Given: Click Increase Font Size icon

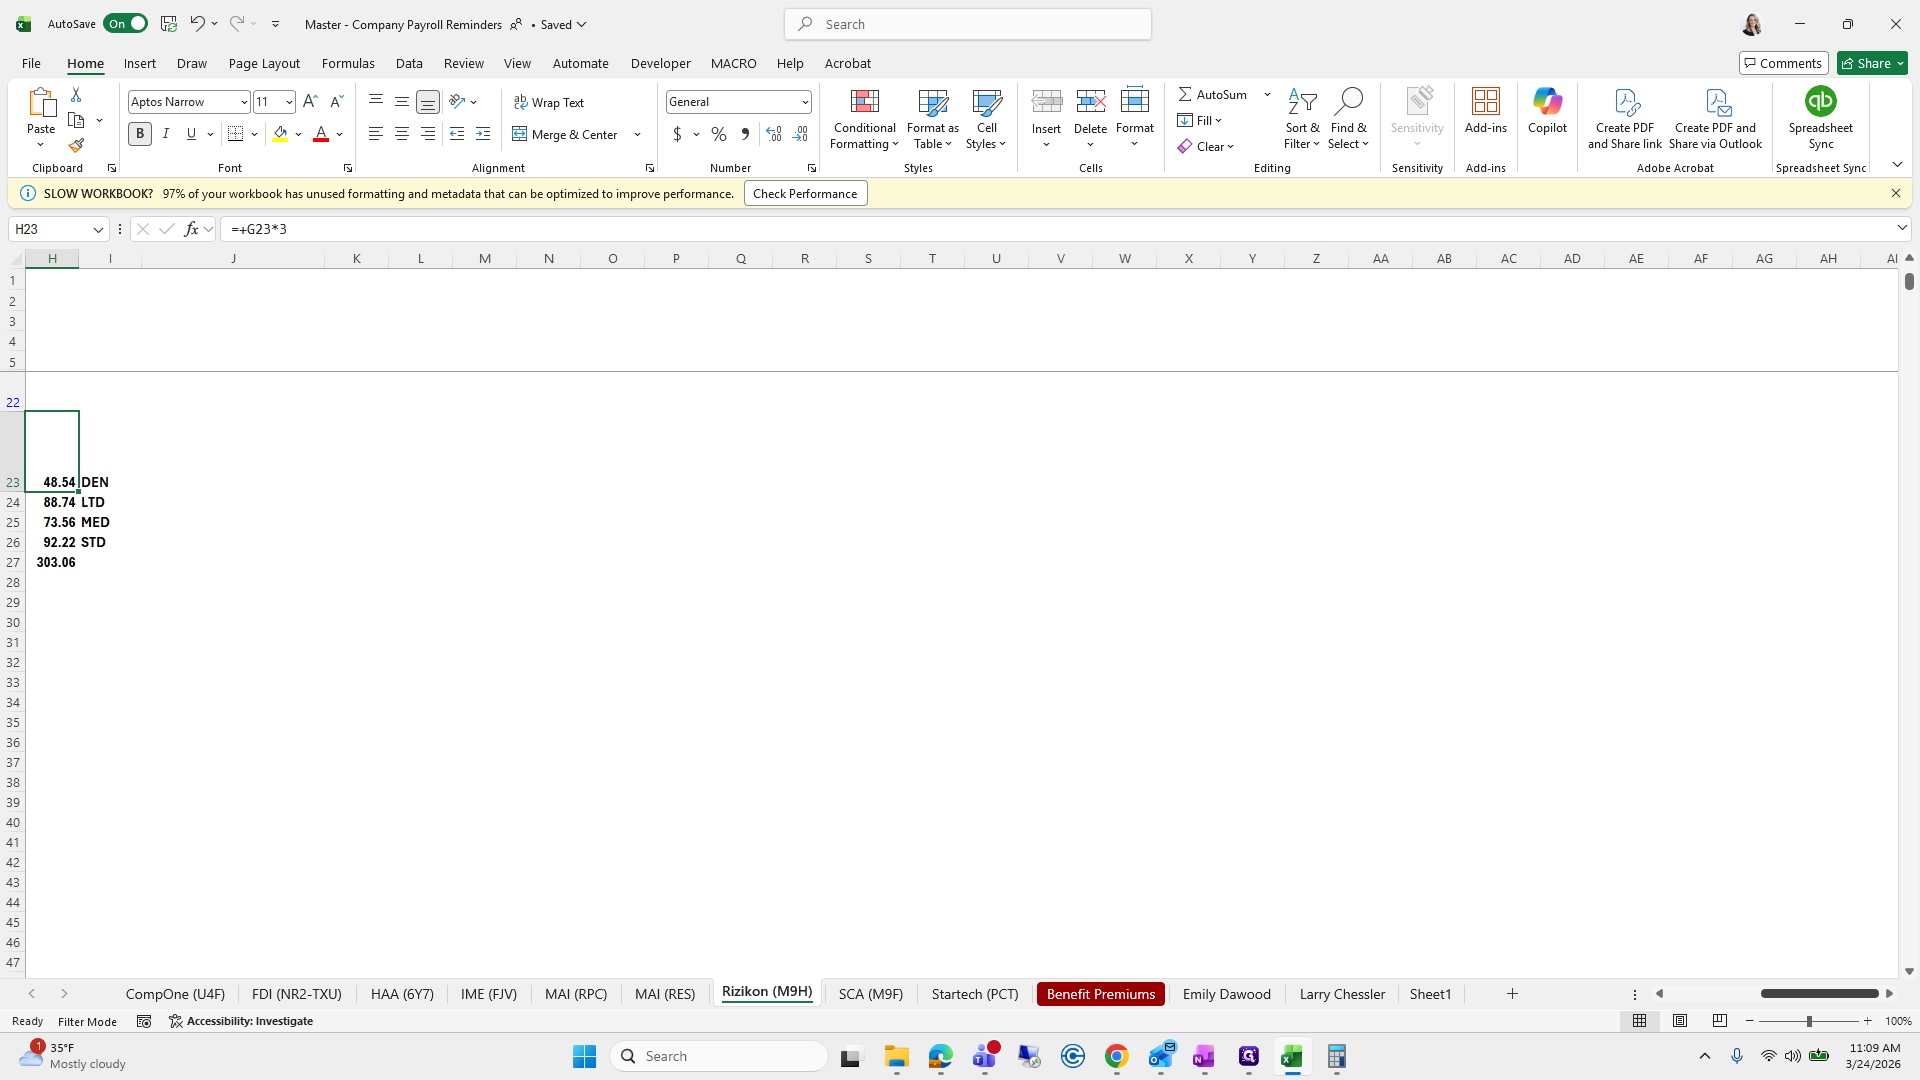Looking at the screenshot, I should (x=310, y=102).
